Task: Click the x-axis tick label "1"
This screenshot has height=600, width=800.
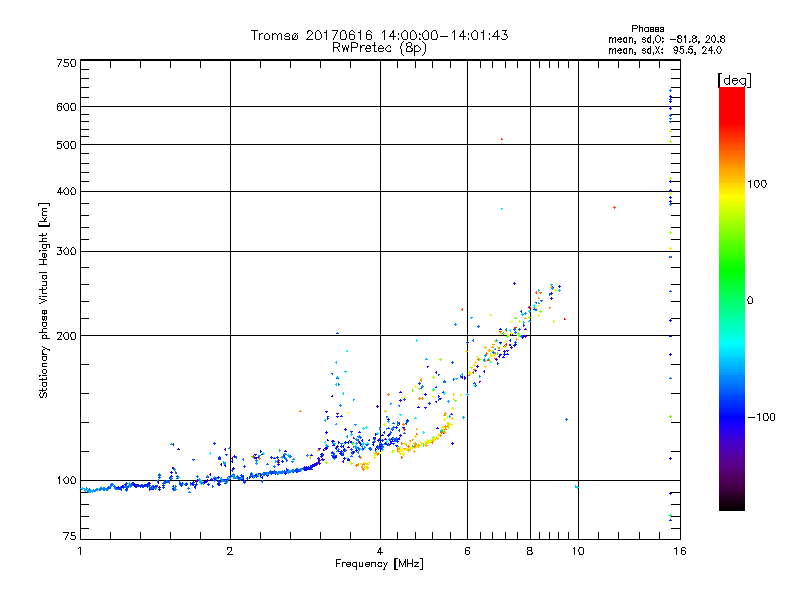Action: tap(80, 551)
